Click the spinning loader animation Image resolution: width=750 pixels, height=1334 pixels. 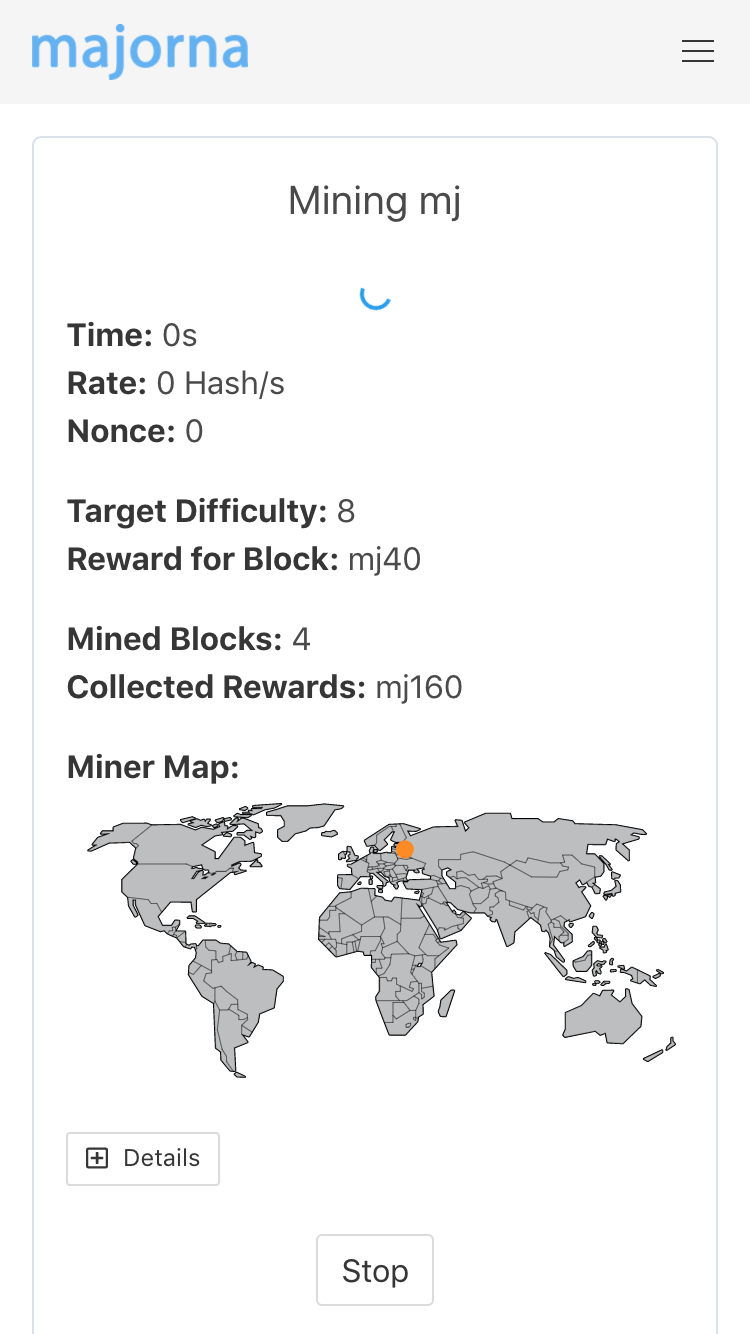(x=374, y=296)
